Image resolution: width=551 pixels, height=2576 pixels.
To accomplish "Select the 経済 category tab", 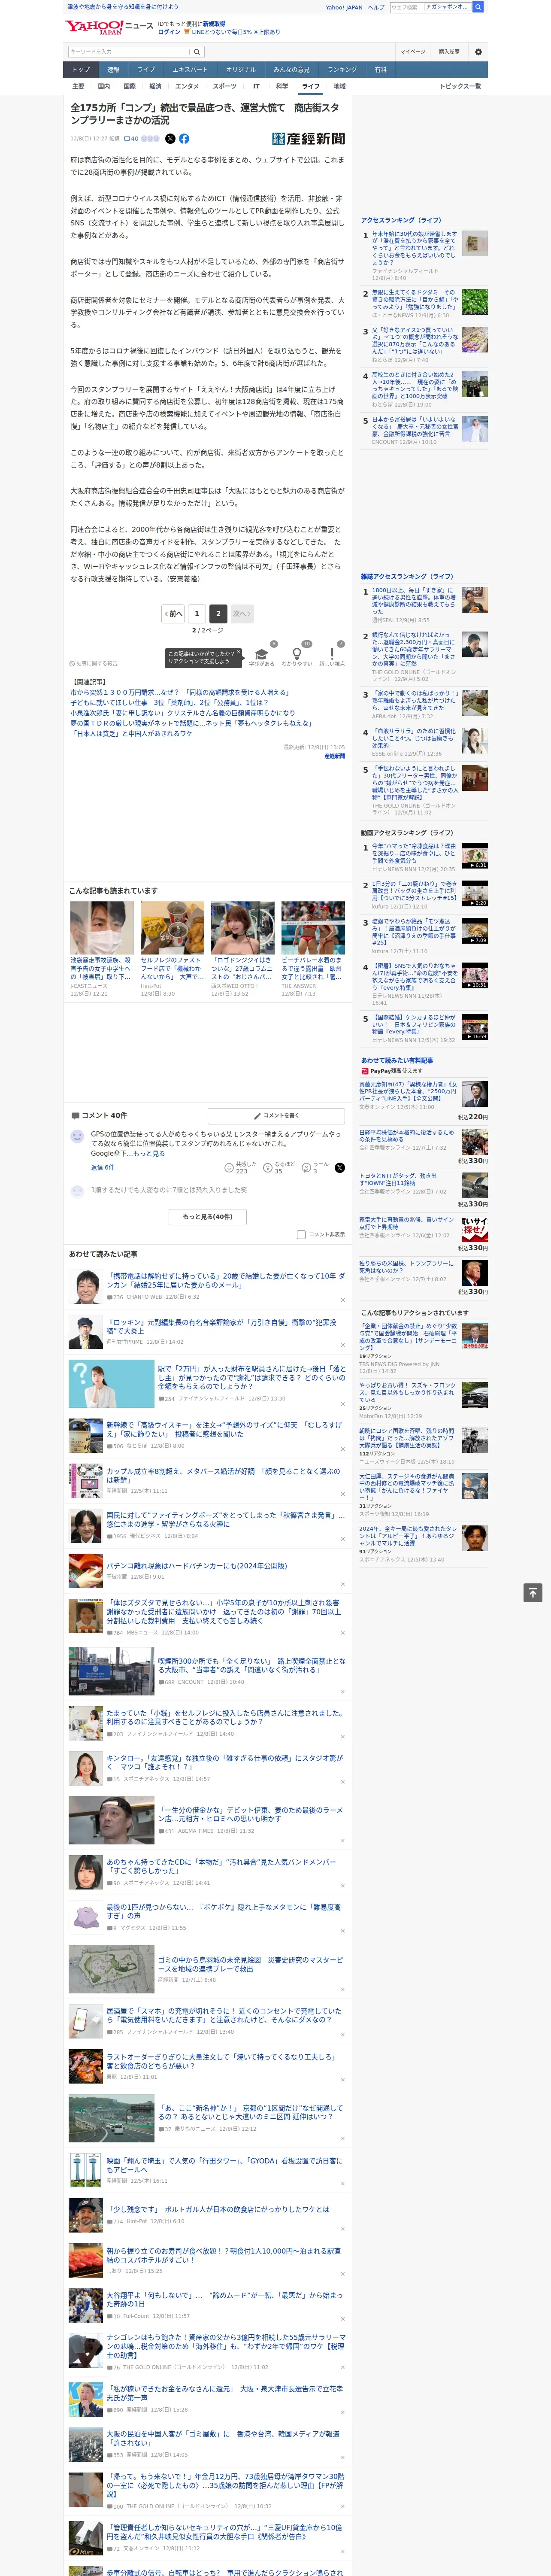I will click(x=155, y=86).
